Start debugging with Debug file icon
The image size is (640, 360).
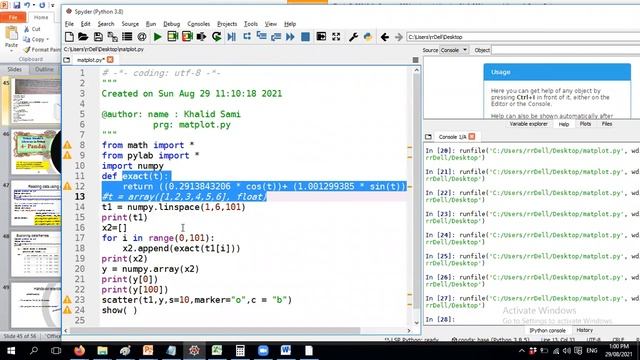(231, 37)
